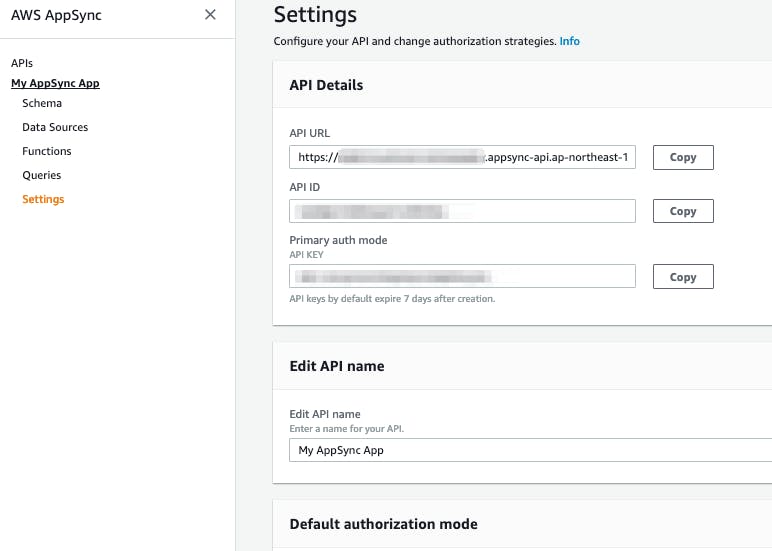Focus the Edit API name input
Image resolution: width=772 pixels, height=551 pixels.
click(530, 450)
